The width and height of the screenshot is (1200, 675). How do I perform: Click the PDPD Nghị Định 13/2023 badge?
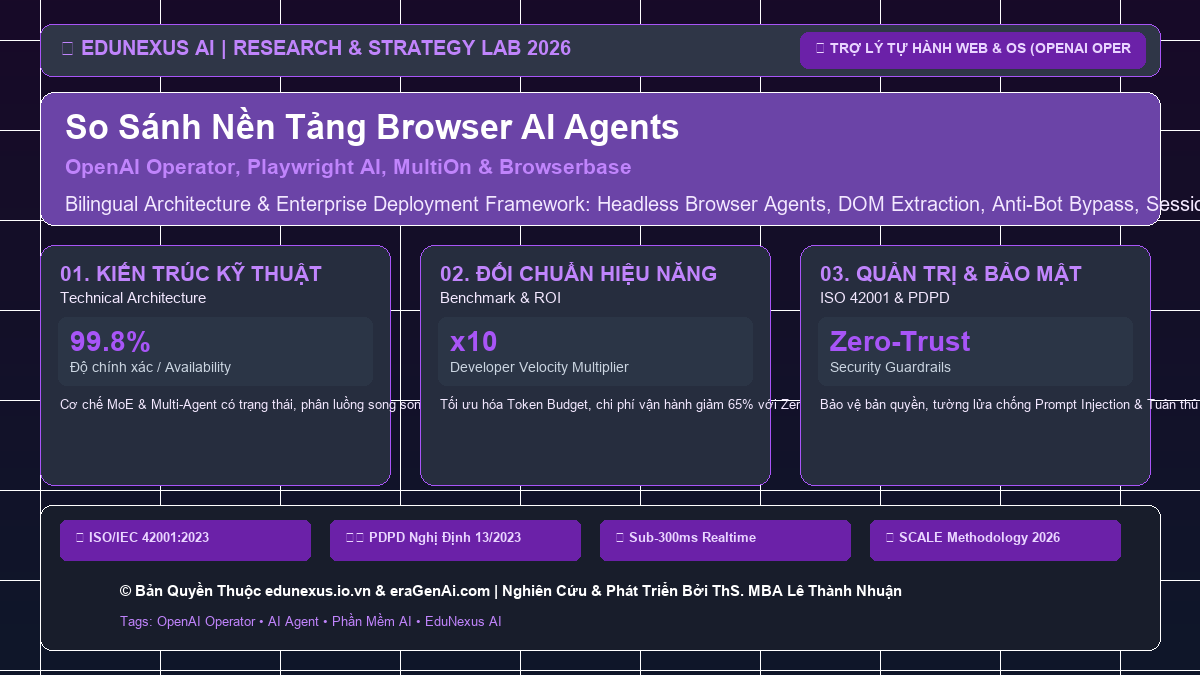coord(455,540)
